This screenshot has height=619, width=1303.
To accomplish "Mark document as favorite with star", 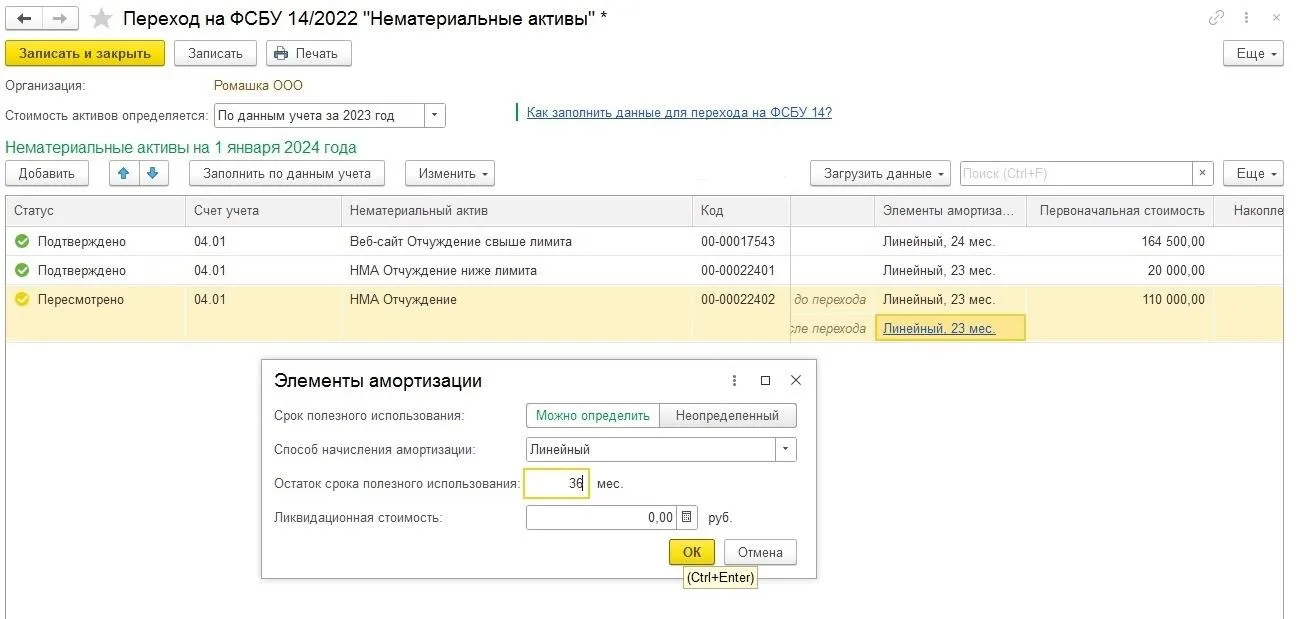I will [101, 18].
